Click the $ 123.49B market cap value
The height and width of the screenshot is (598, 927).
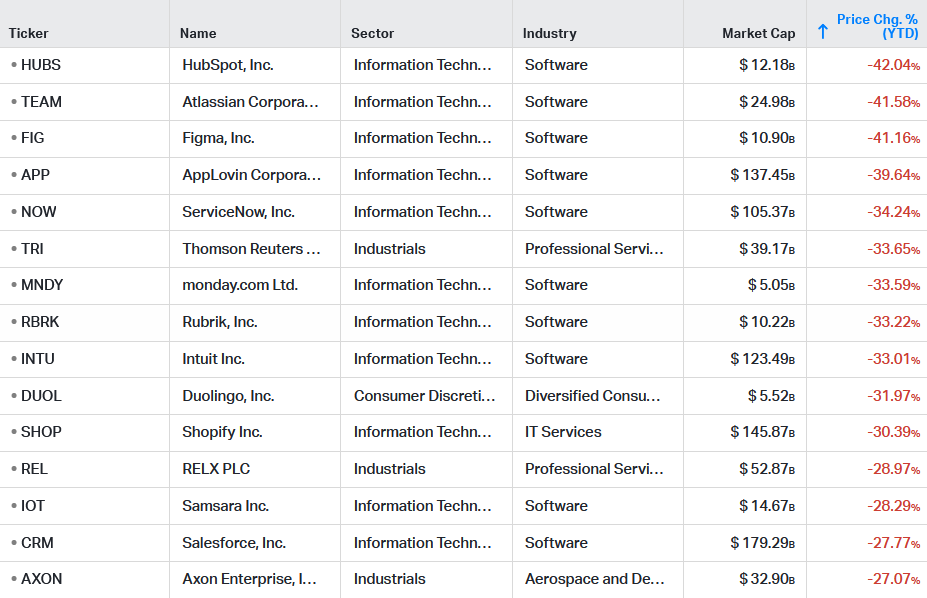coord(763,359)
